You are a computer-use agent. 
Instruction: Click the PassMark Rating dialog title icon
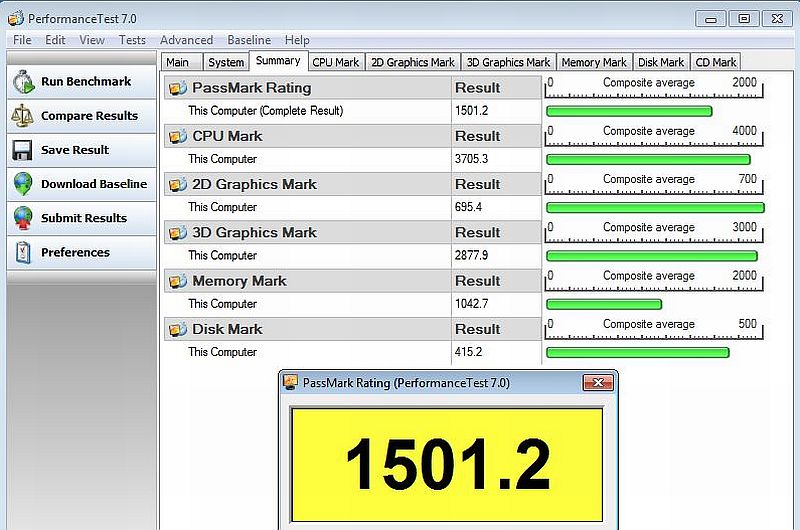coord(290,382)
